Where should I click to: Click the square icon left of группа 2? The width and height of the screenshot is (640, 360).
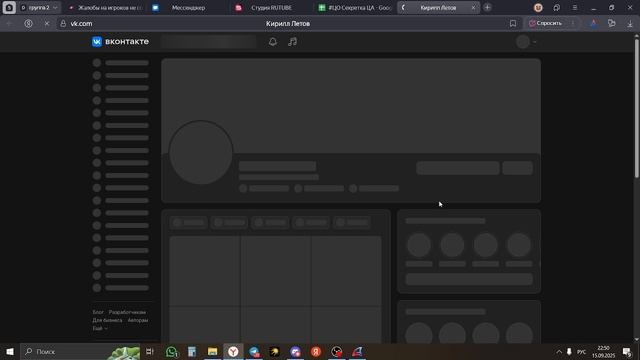click(9, 7)
